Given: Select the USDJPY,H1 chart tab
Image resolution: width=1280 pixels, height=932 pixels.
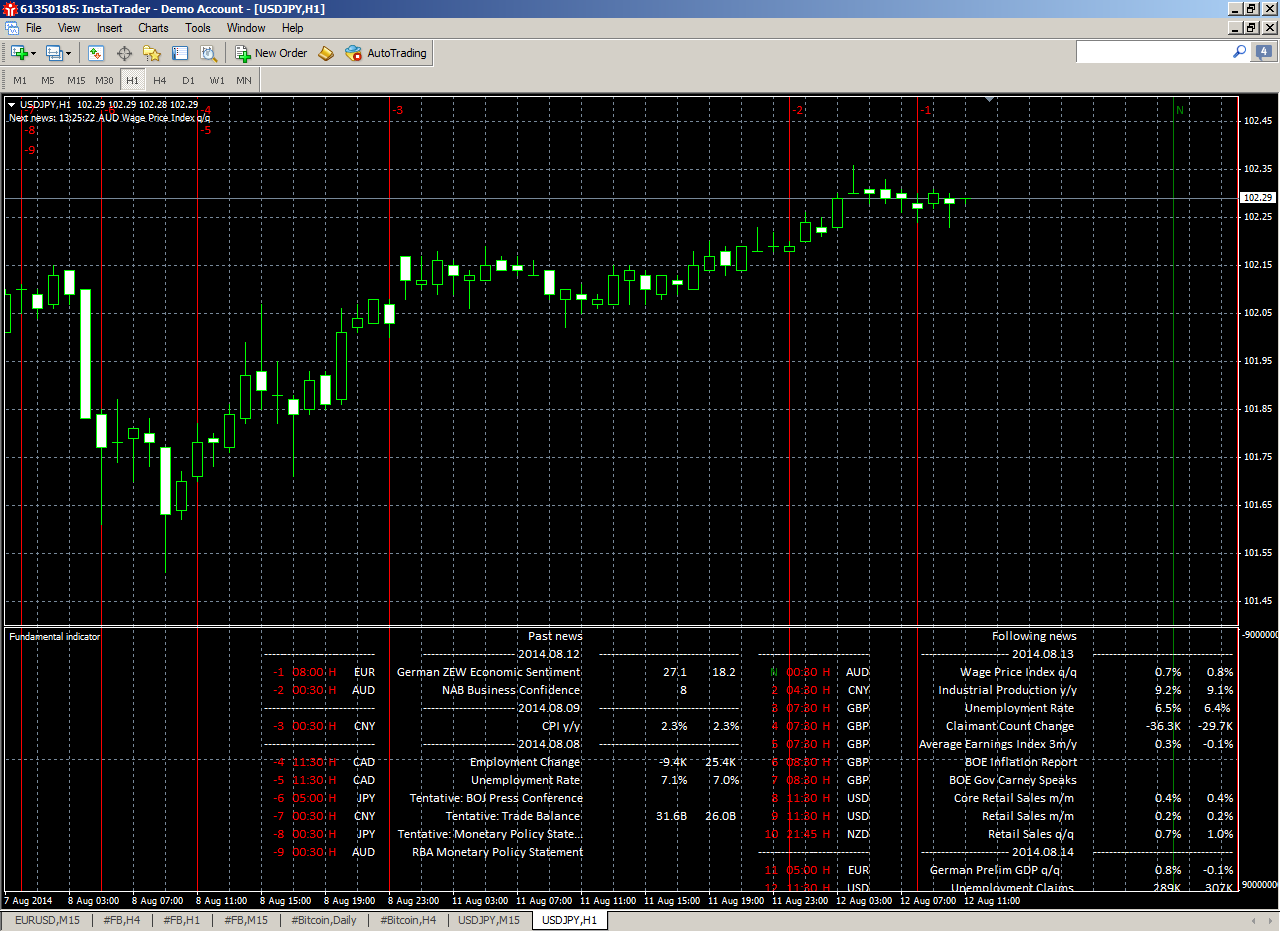Looking at the screenshot, I should (569, 920).
